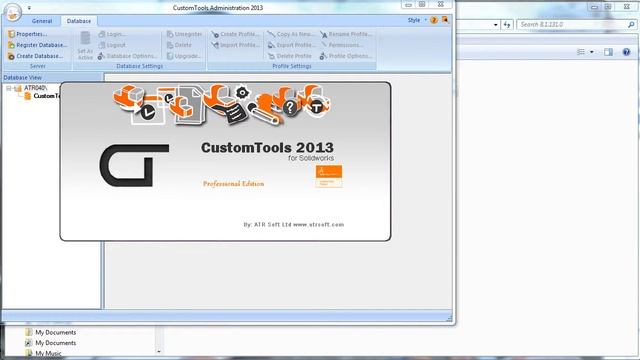
Task: Select the first My Documents entry in Explorer
Action: (51, 332)
